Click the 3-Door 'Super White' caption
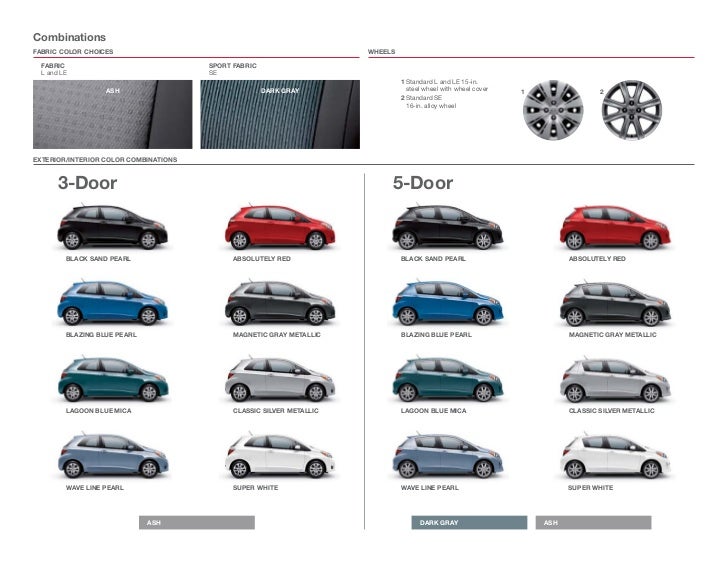The width and height of the screenshot is (728, 563). point(255,488)
